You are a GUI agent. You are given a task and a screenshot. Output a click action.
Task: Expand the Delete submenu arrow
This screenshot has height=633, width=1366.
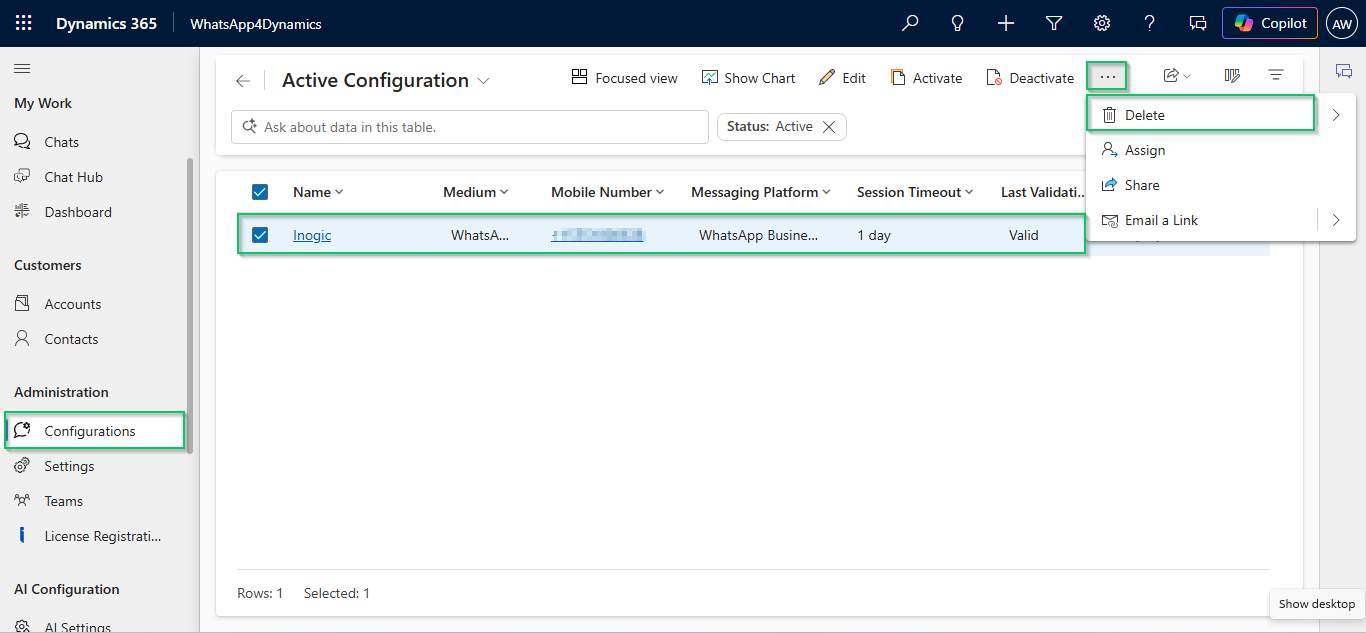(x=1336, y=115)
